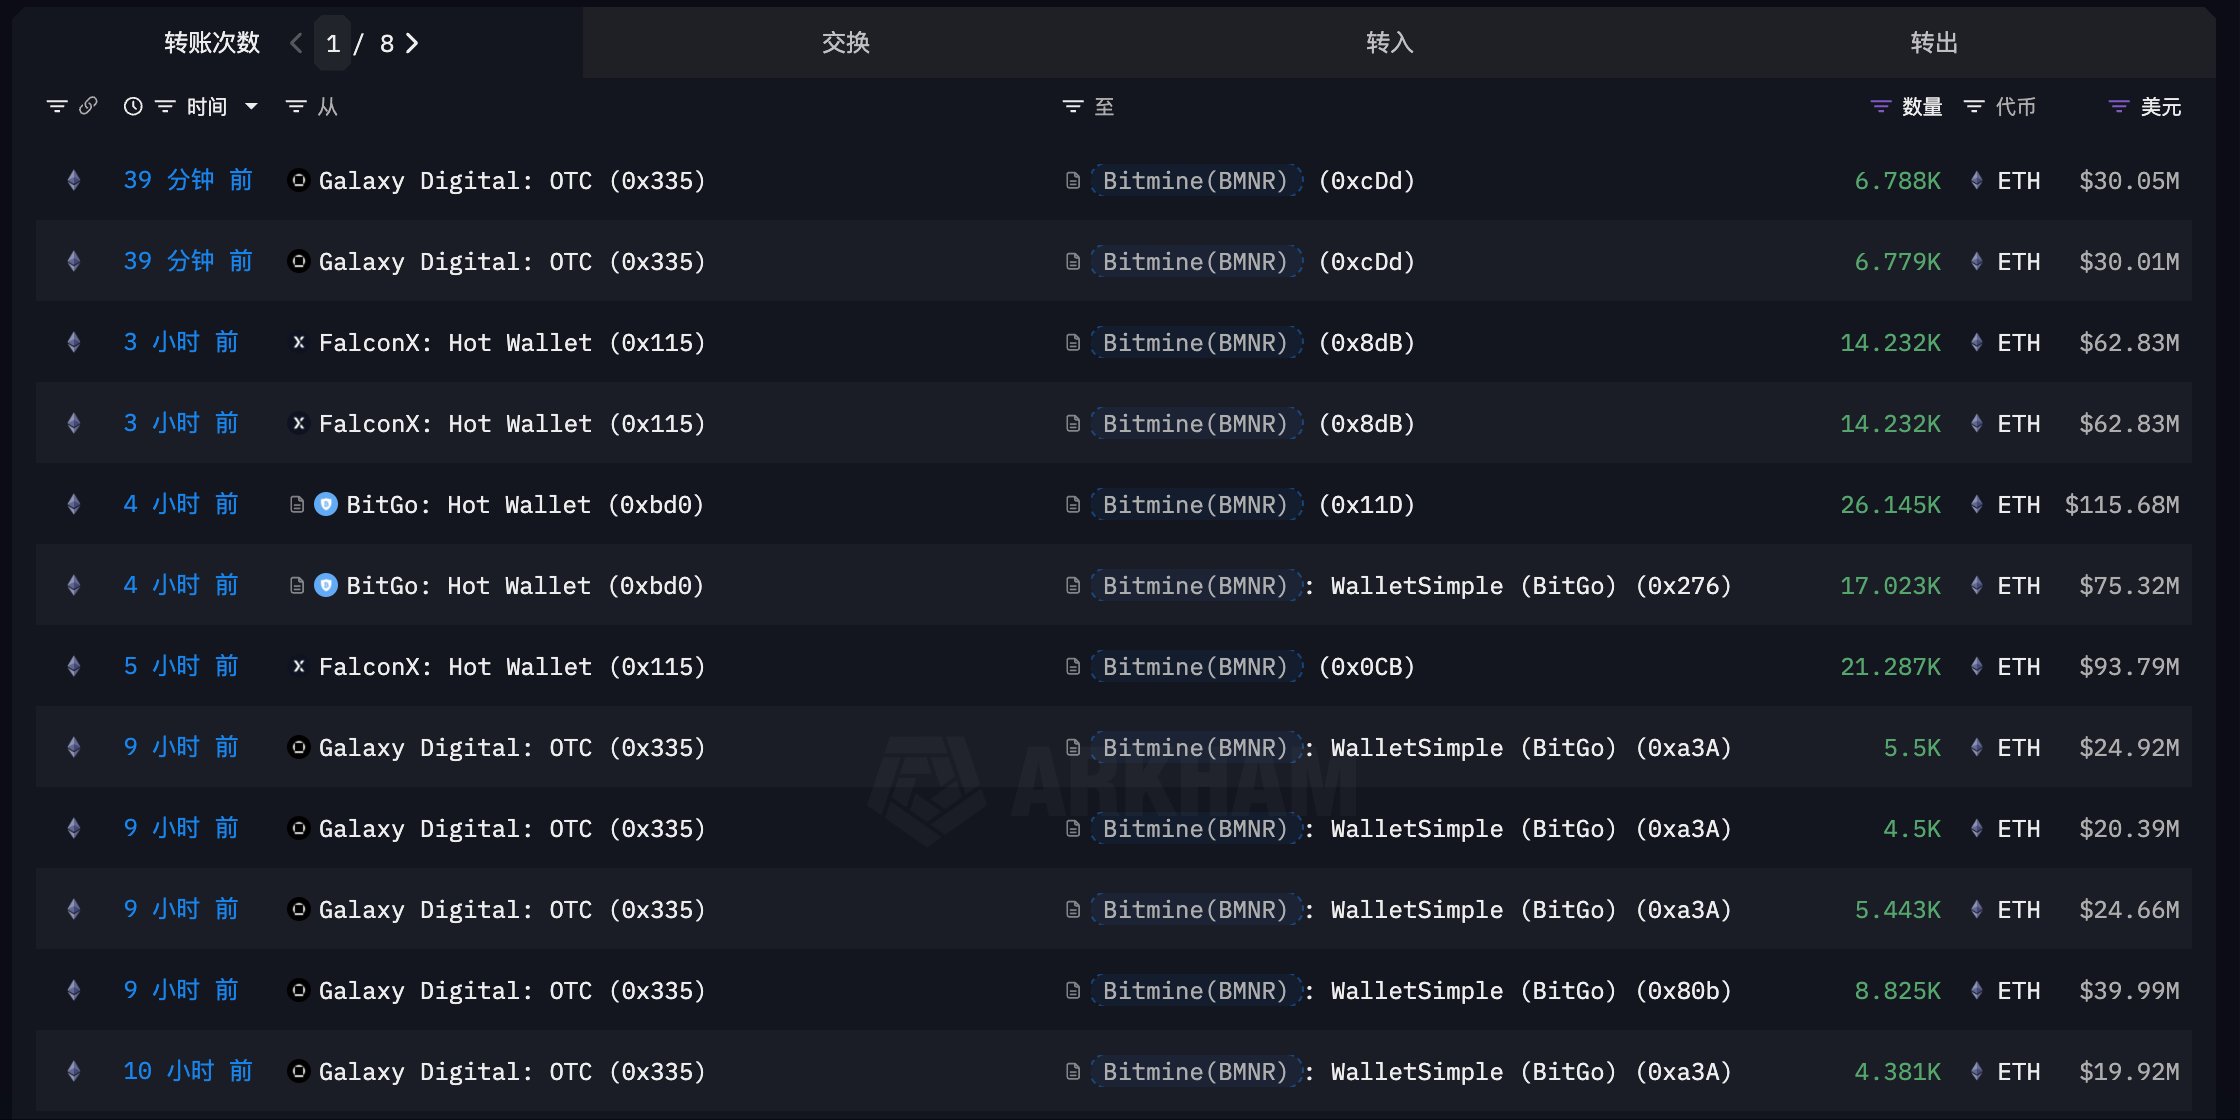Click Galaxy Digital logo in $39.99M row

pos(298,990)
